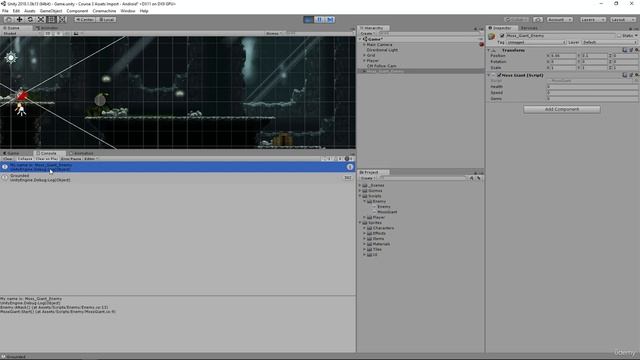
Task: Switch to the Services tab
Action: pyautogui.click(x=529, y=28)
